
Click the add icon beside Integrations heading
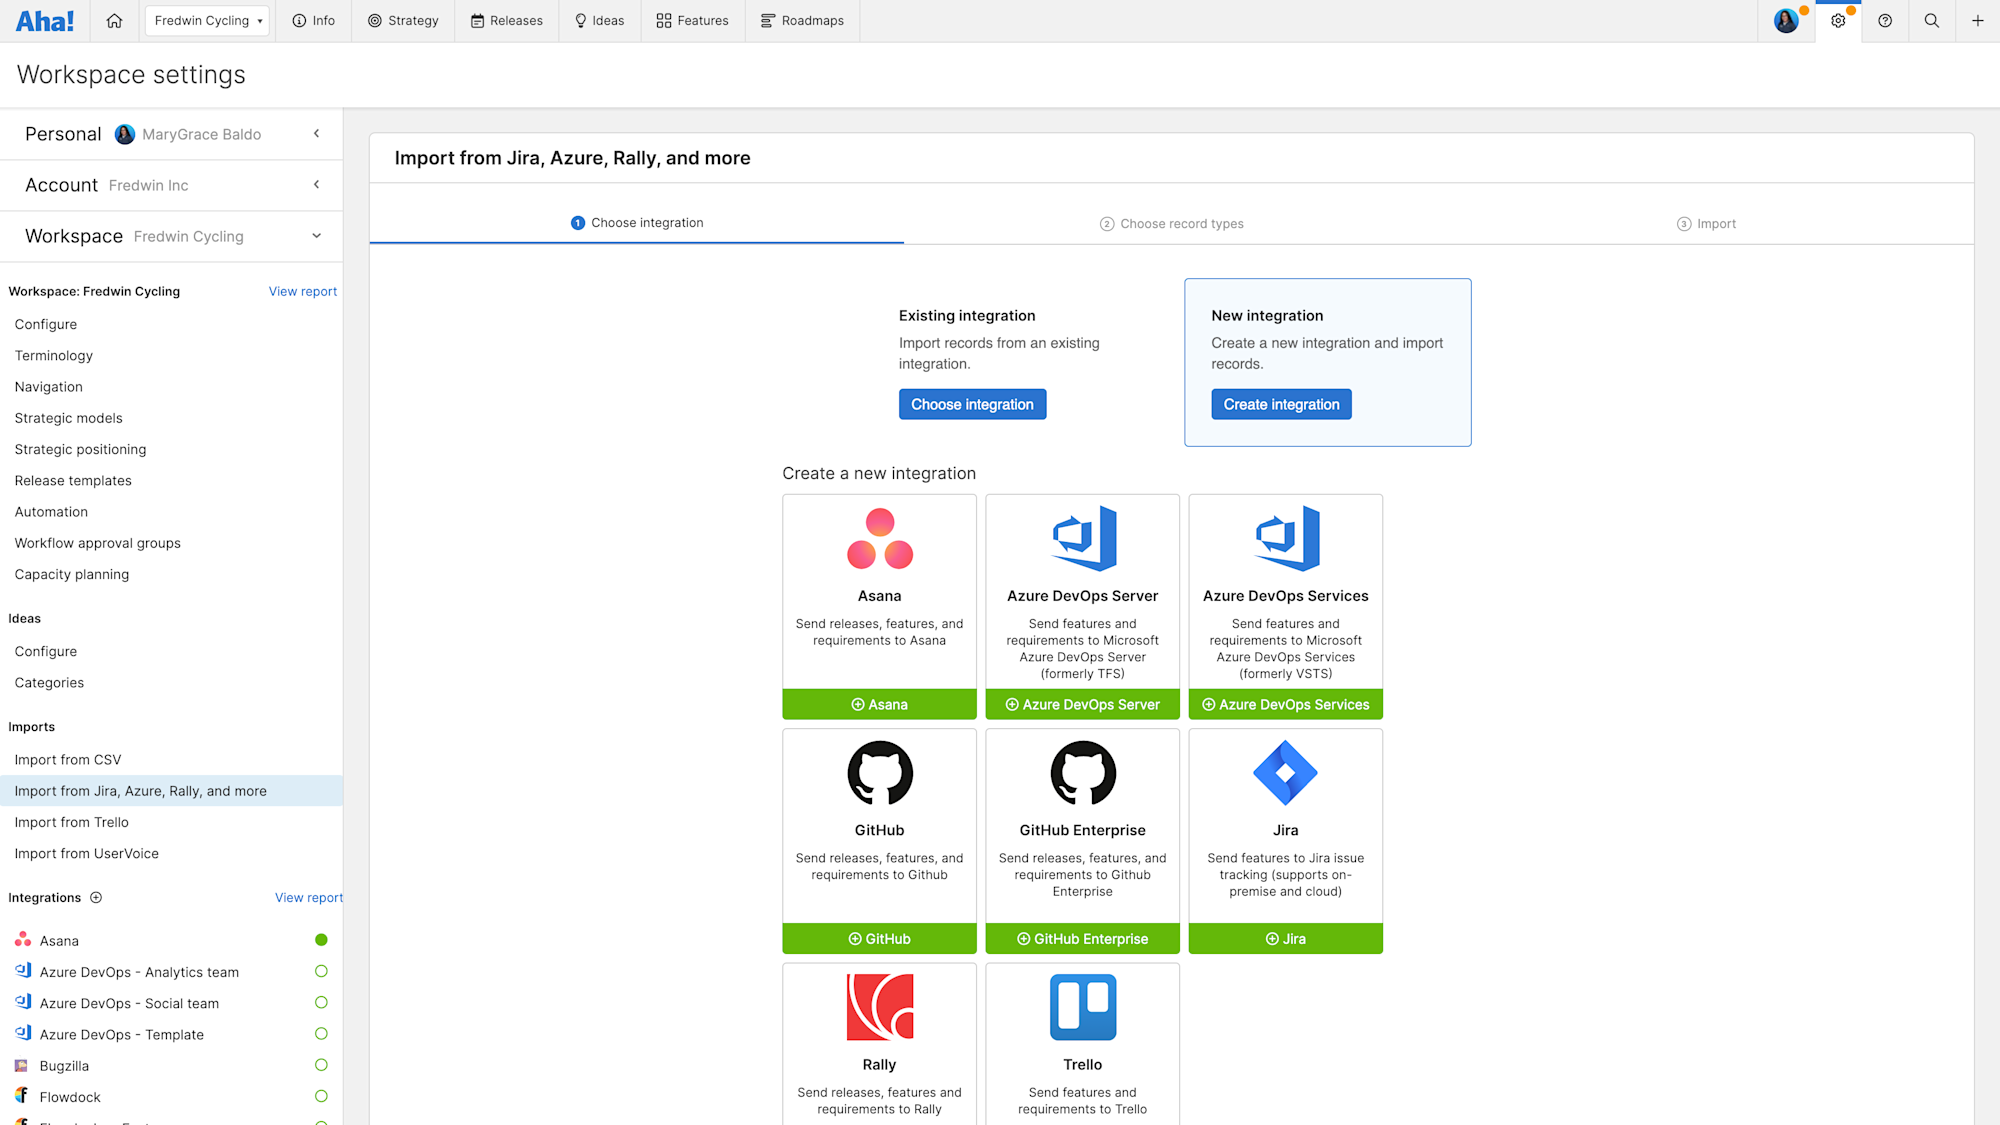pyautogui.click(x=96, y=897)
